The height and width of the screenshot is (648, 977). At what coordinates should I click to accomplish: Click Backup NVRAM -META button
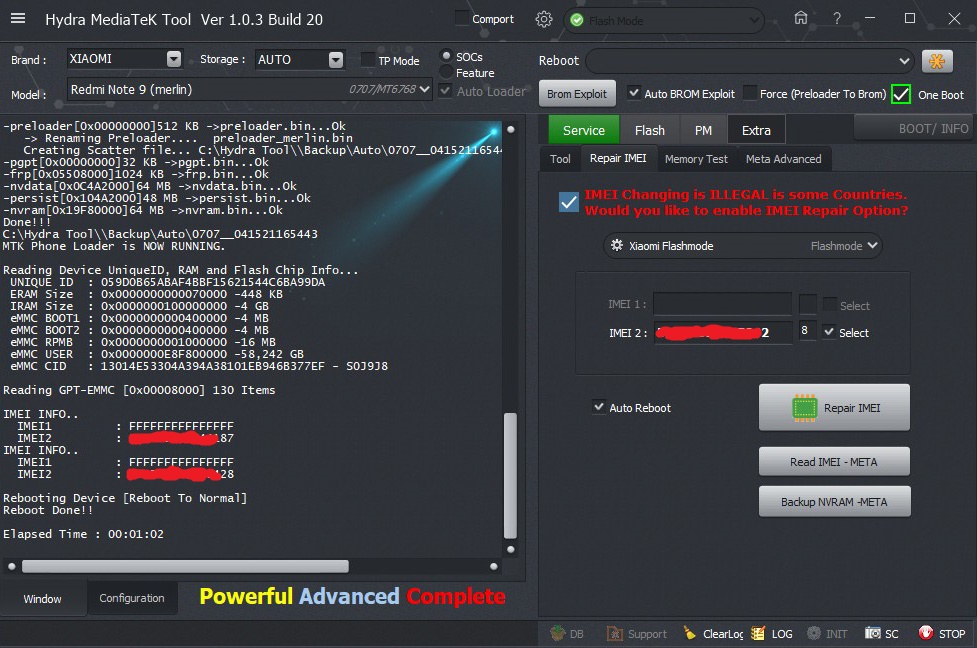coord(834,502)
